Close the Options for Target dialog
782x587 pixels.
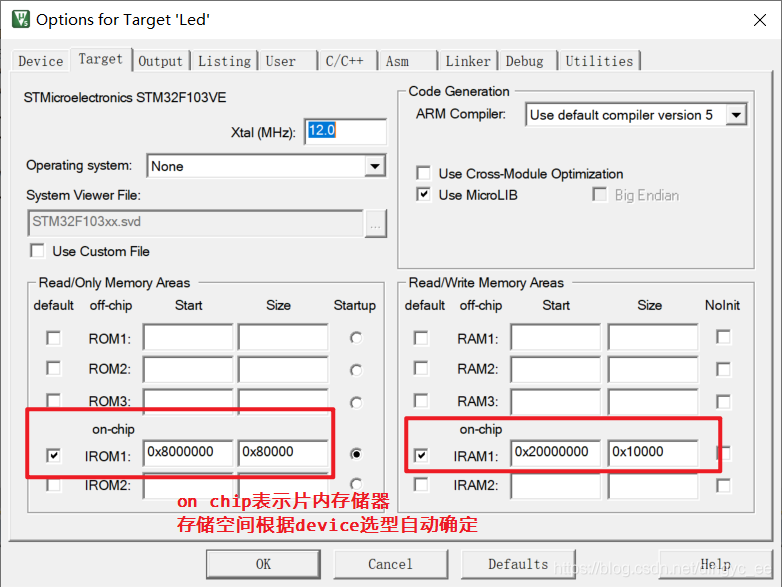(760, 20)
